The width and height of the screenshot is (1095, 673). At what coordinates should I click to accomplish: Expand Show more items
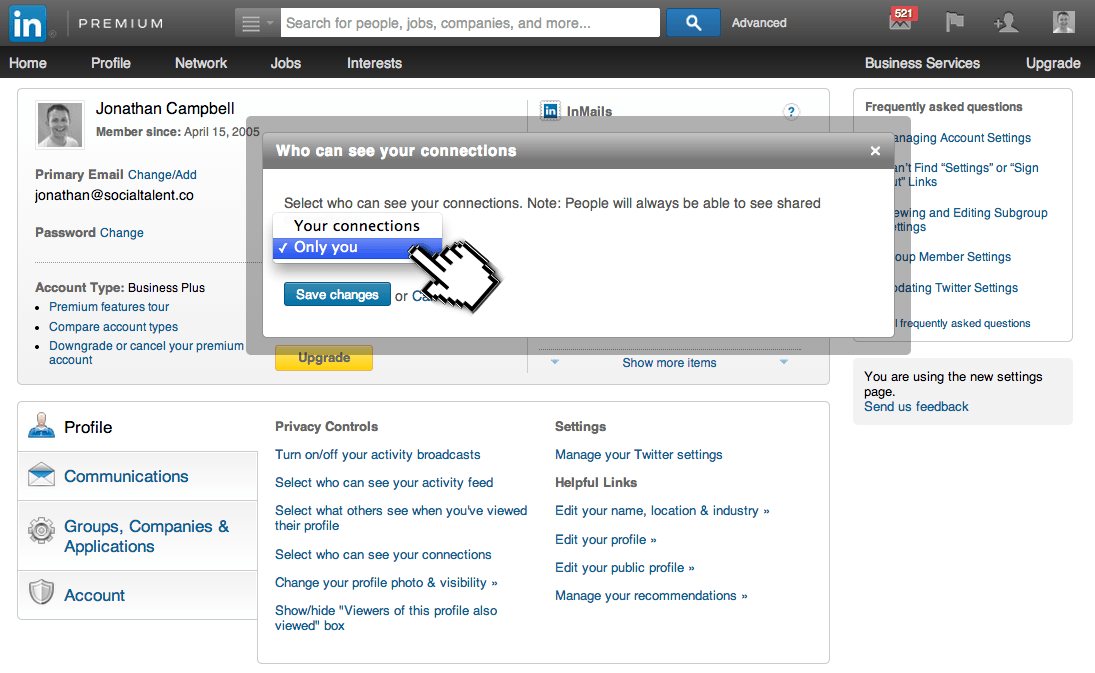click(668, 362)
